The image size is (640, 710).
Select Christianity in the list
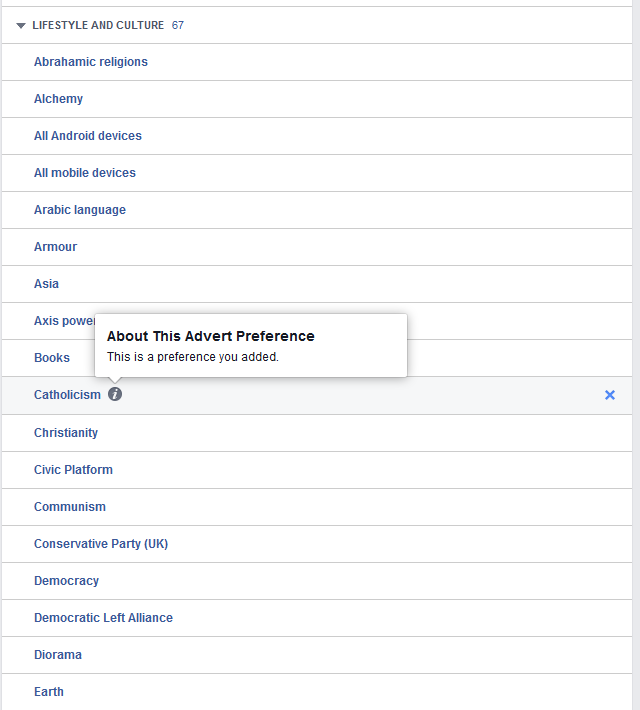tap(66, 433)
